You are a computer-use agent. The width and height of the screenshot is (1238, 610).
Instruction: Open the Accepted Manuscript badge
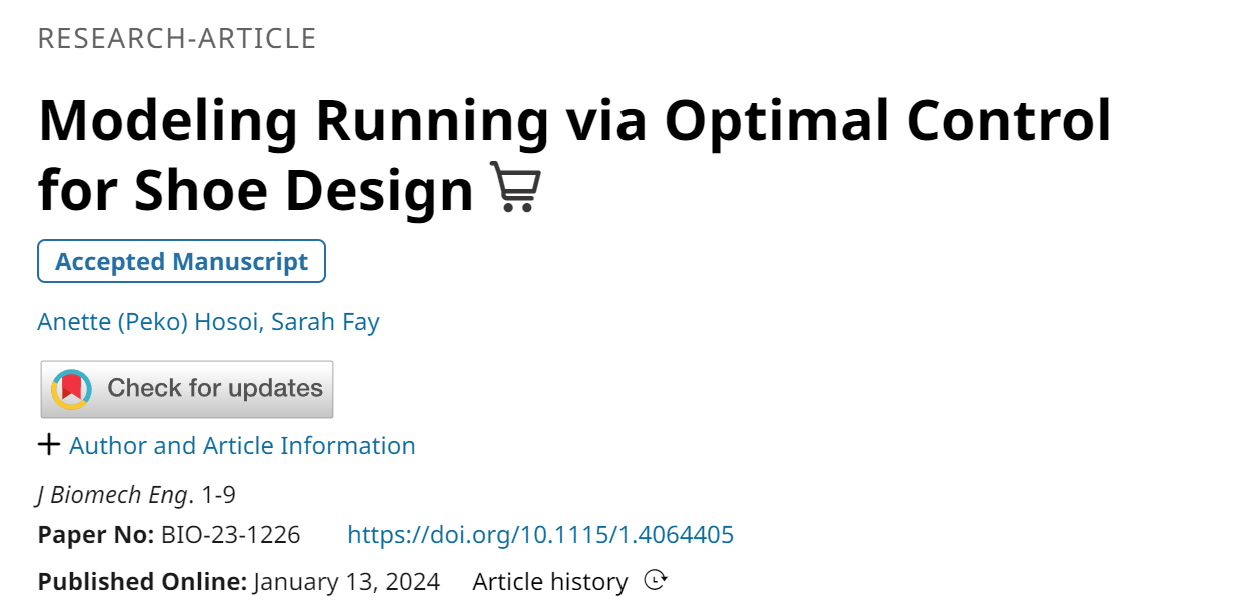pos(181,262)
